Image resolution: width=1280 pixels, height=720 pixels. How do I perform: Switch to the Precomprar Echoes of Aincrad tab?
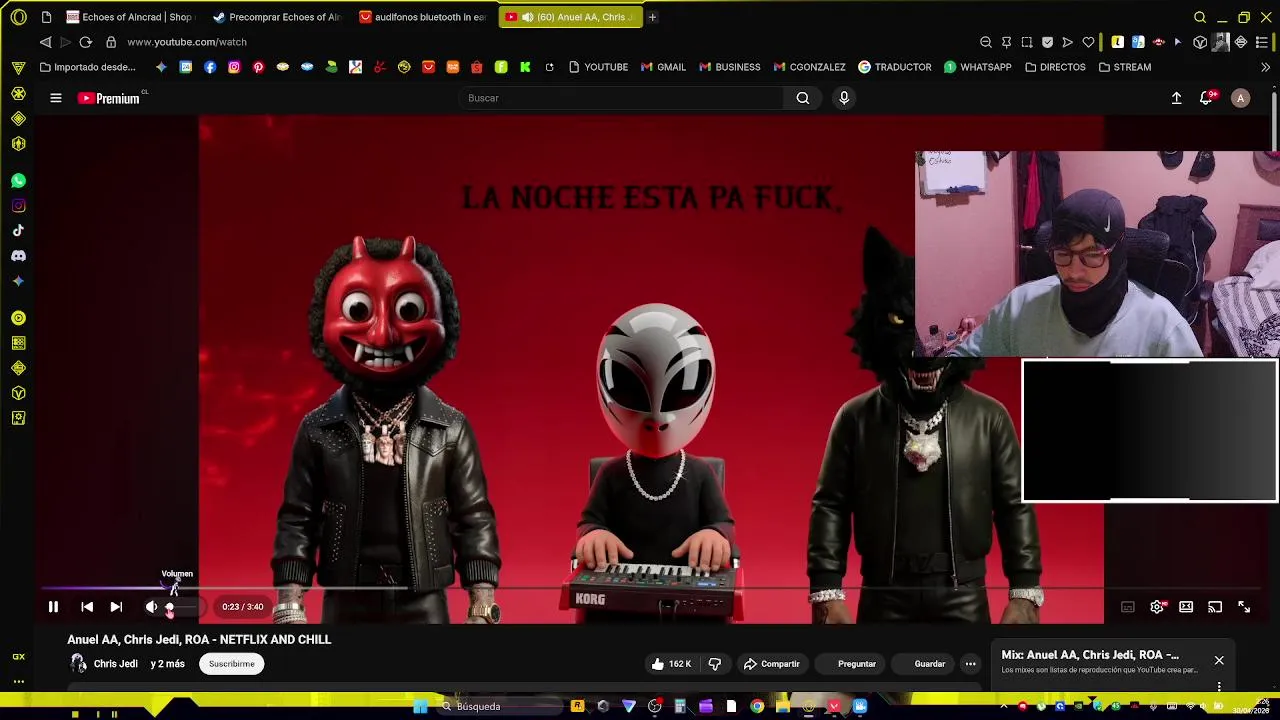coord(277,17)
